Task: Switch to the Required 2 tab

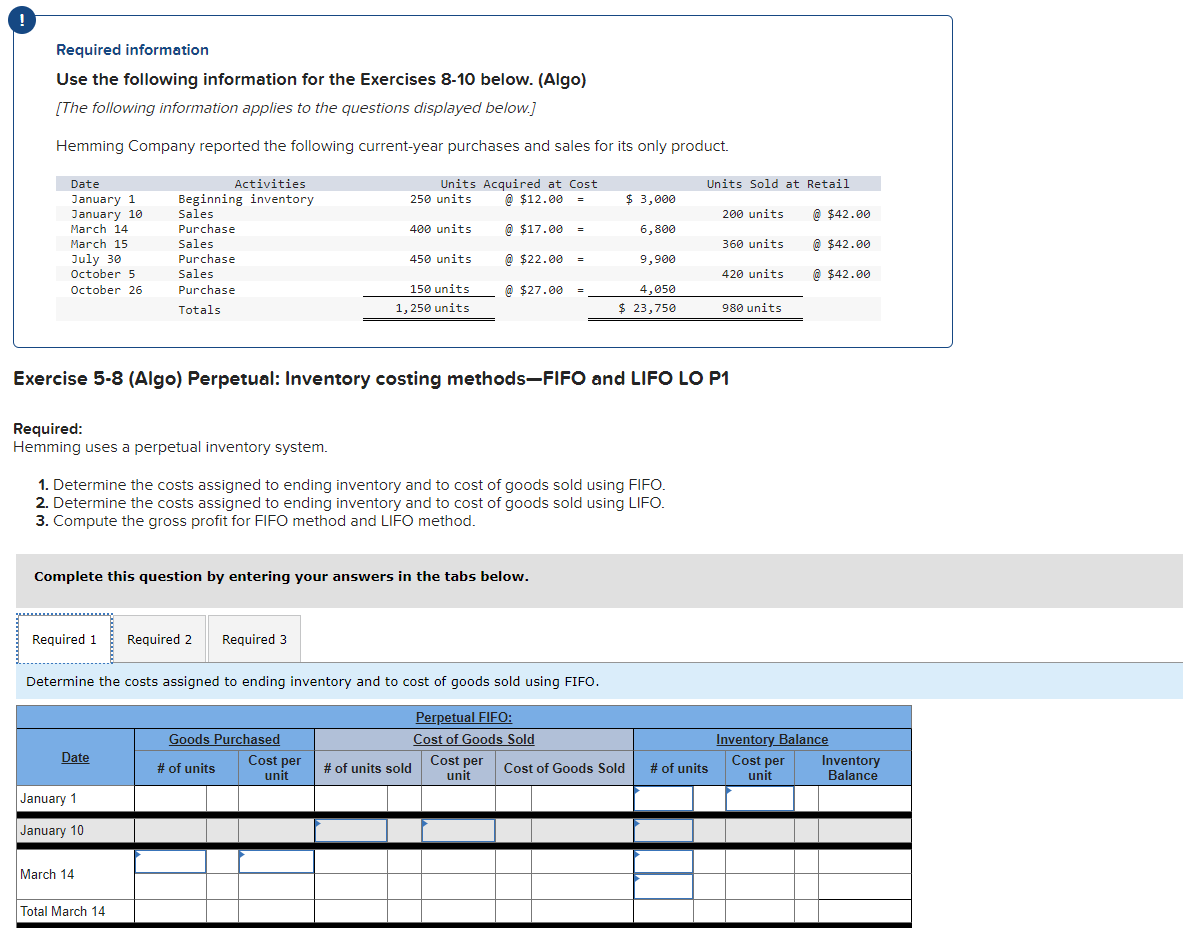Action: (159, 638)
